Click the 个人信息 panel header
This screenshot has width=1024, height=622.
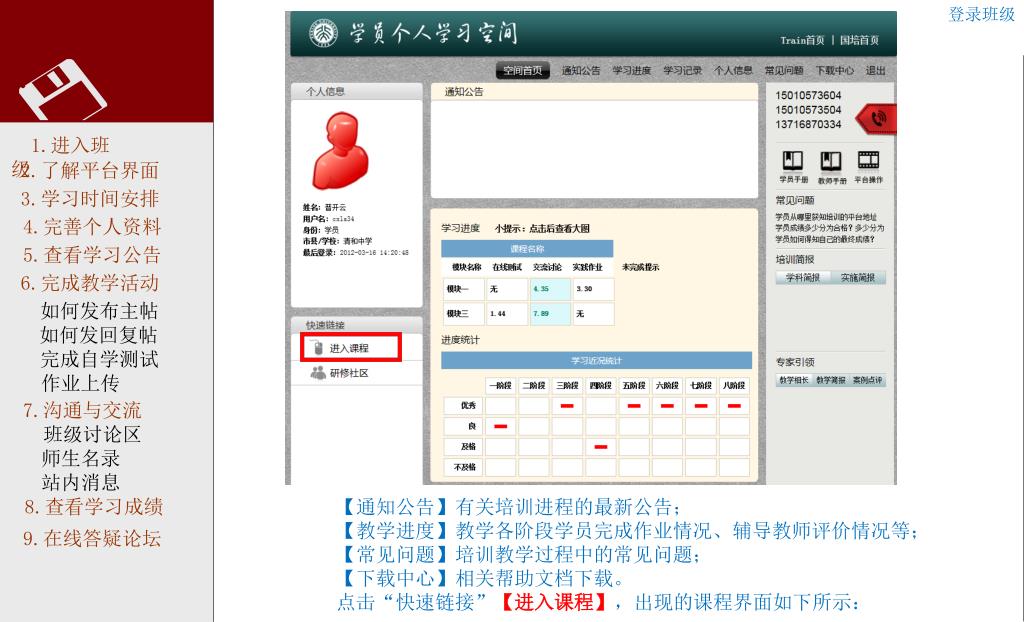(x=357, y=91)
